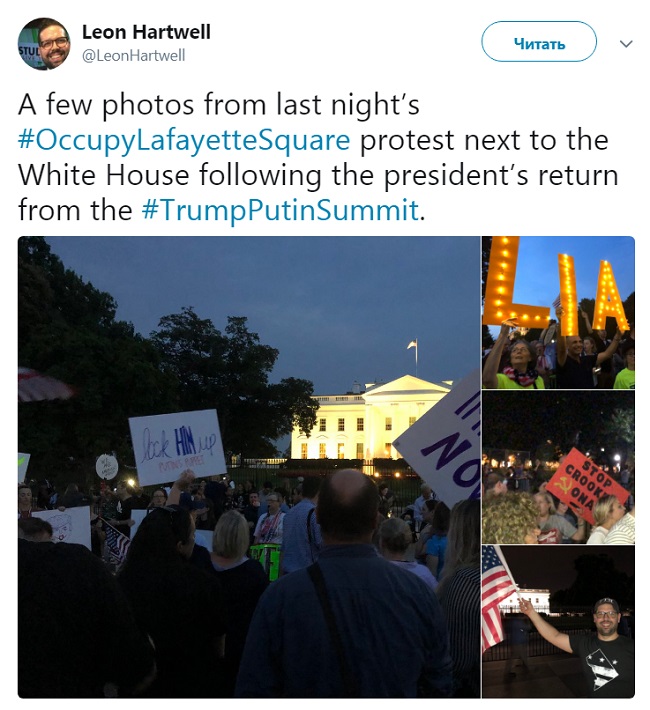
Task: Open the @LeonHartwell handle link
Action: pos(134,56)
